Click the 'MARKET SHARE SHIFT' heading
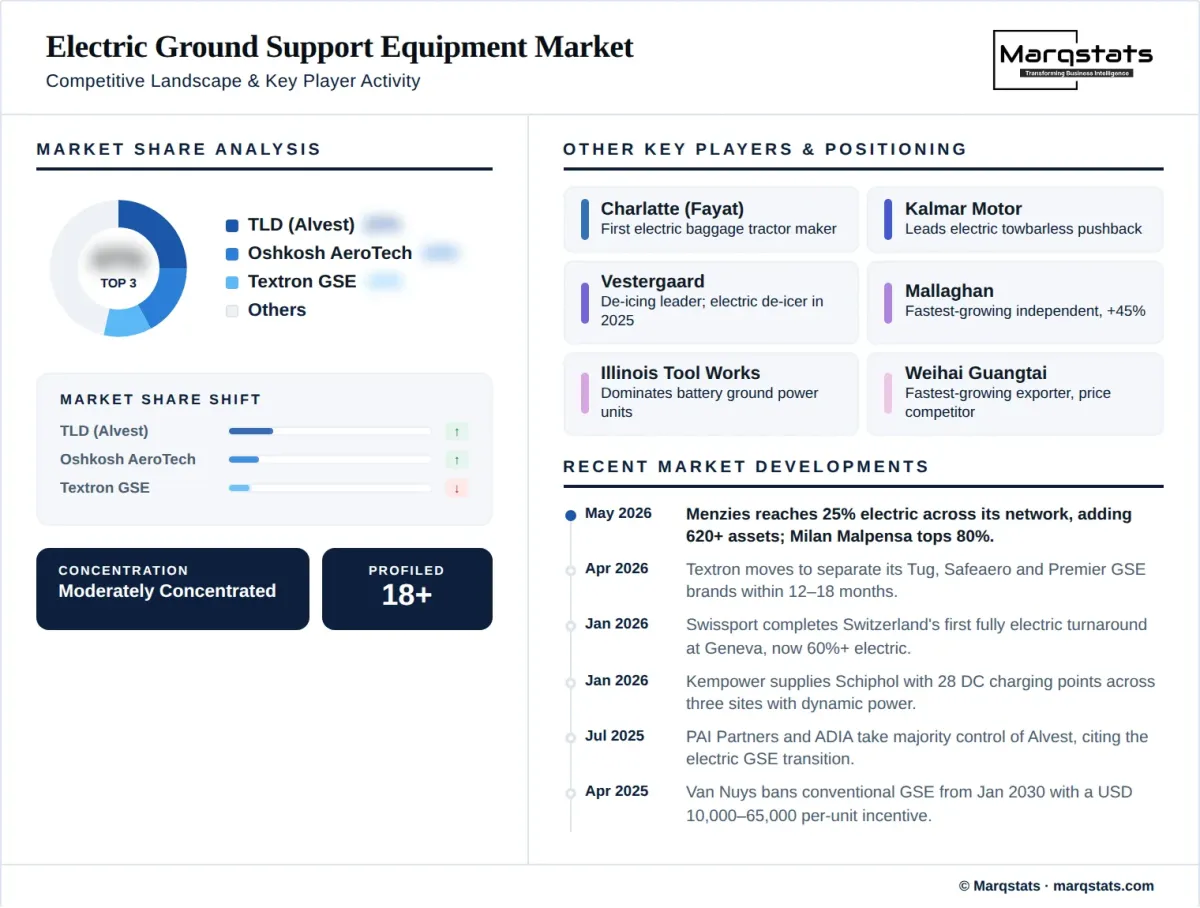Viewport: 1200px width, 908px height. click(x=160, y=399)
